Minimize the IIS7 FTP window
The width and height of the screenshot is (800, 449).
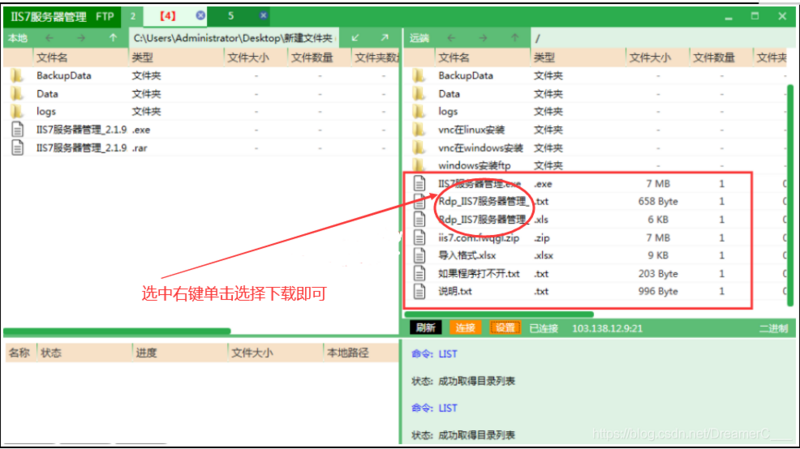(x=729, y=17)
